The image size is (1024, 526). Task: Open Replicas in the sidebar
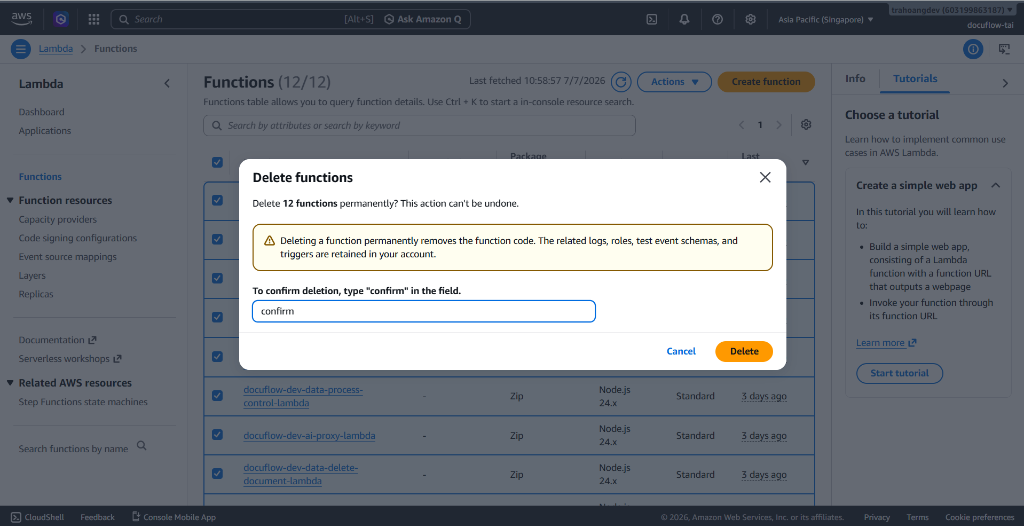point(36,294)
